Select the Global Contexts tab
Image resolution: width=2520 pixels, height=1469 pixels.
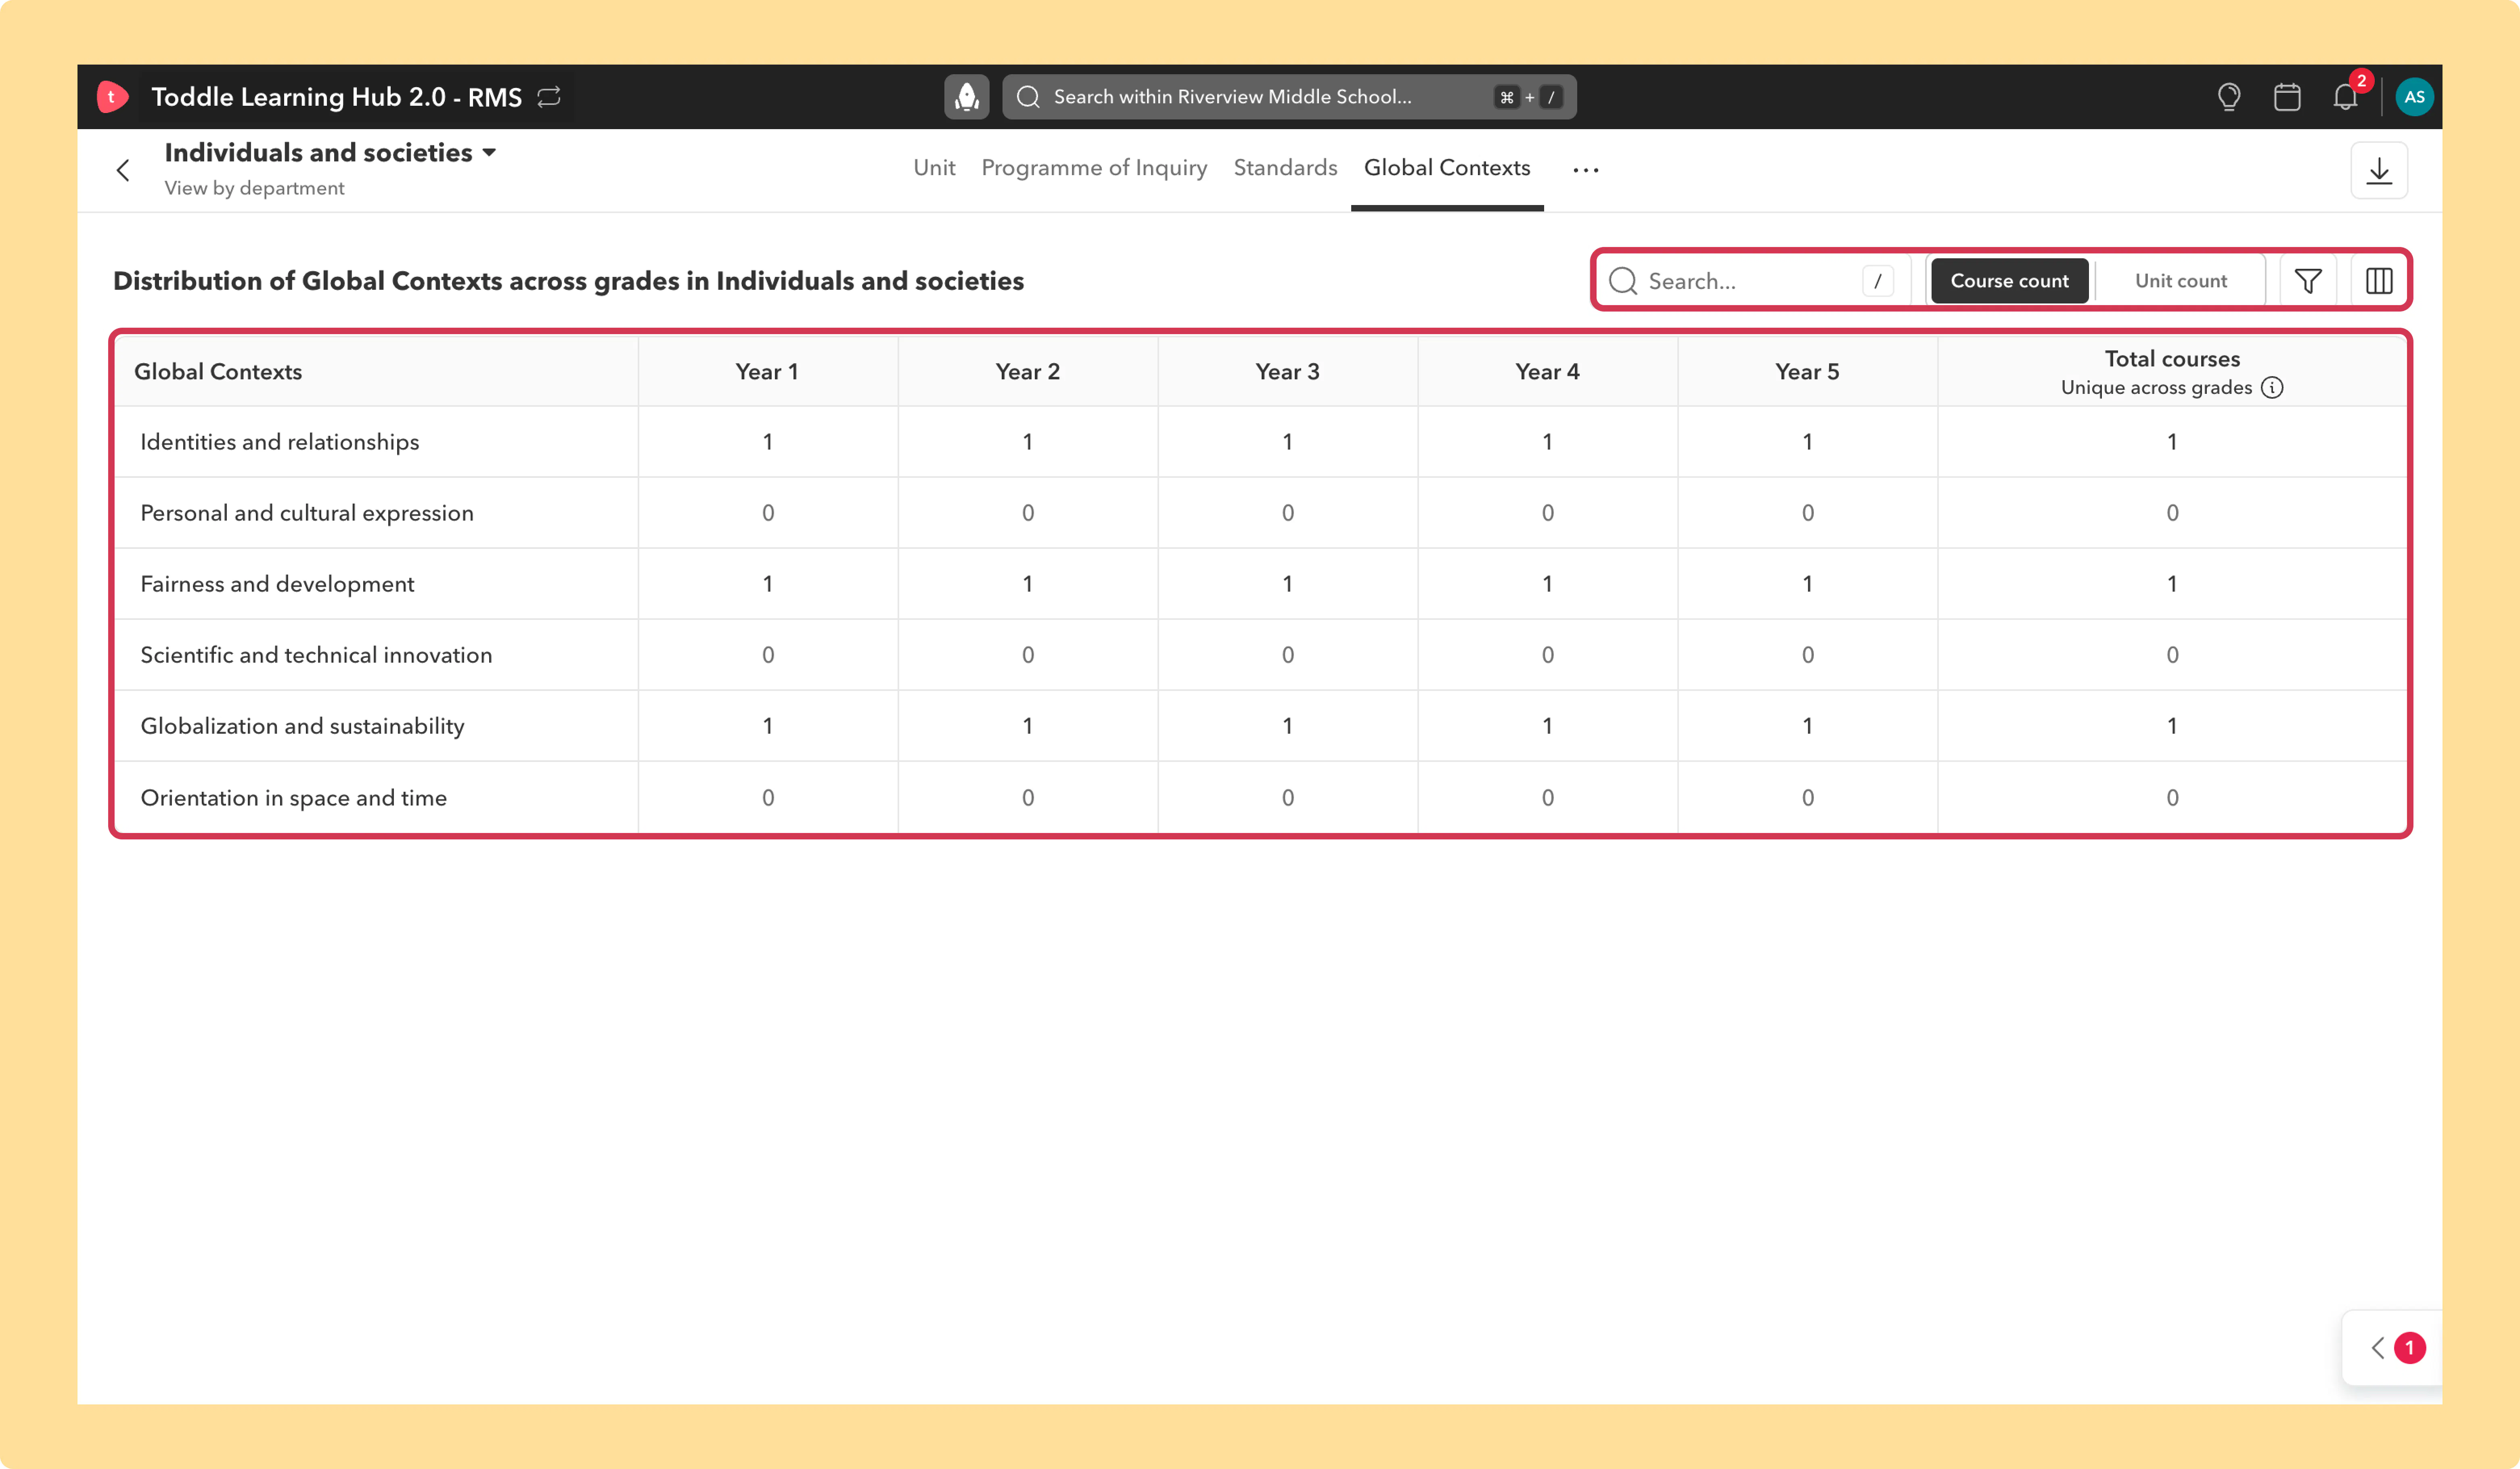pyautogui.click(x=1447, y=168)
